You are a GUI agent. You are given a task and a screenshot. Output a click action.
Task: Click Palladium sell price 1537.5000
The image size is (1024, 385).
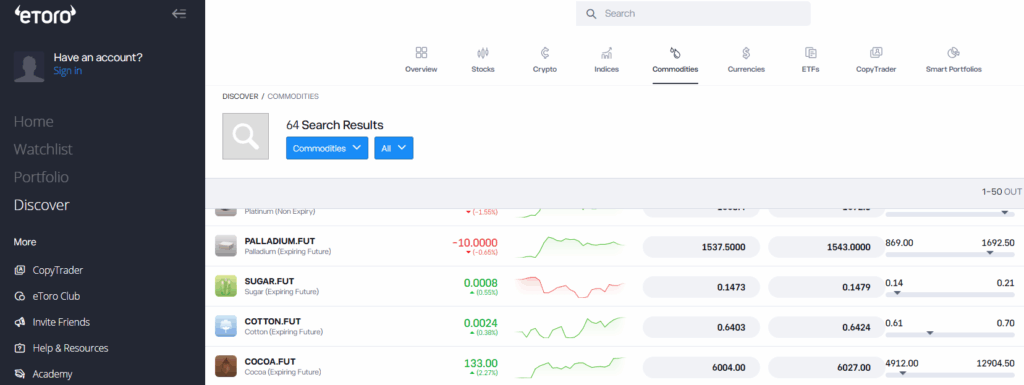click(702, 247)
